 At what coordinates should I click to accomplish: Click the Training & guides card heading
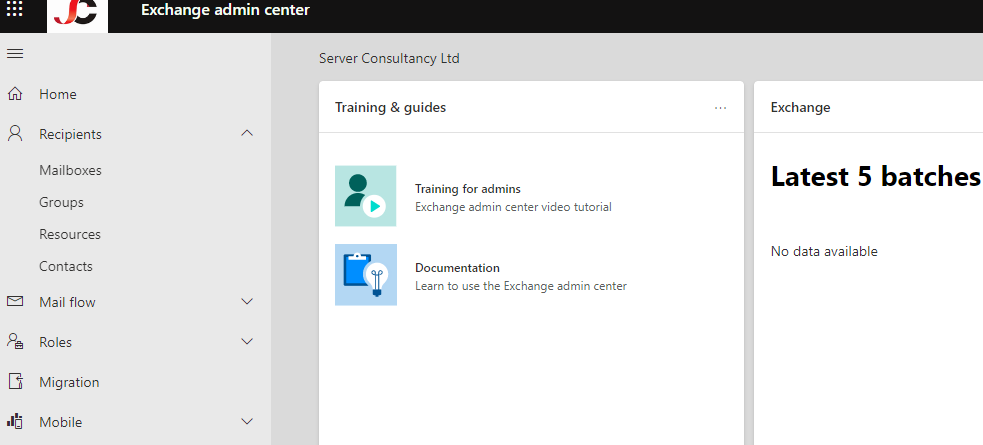coord(390,107)
